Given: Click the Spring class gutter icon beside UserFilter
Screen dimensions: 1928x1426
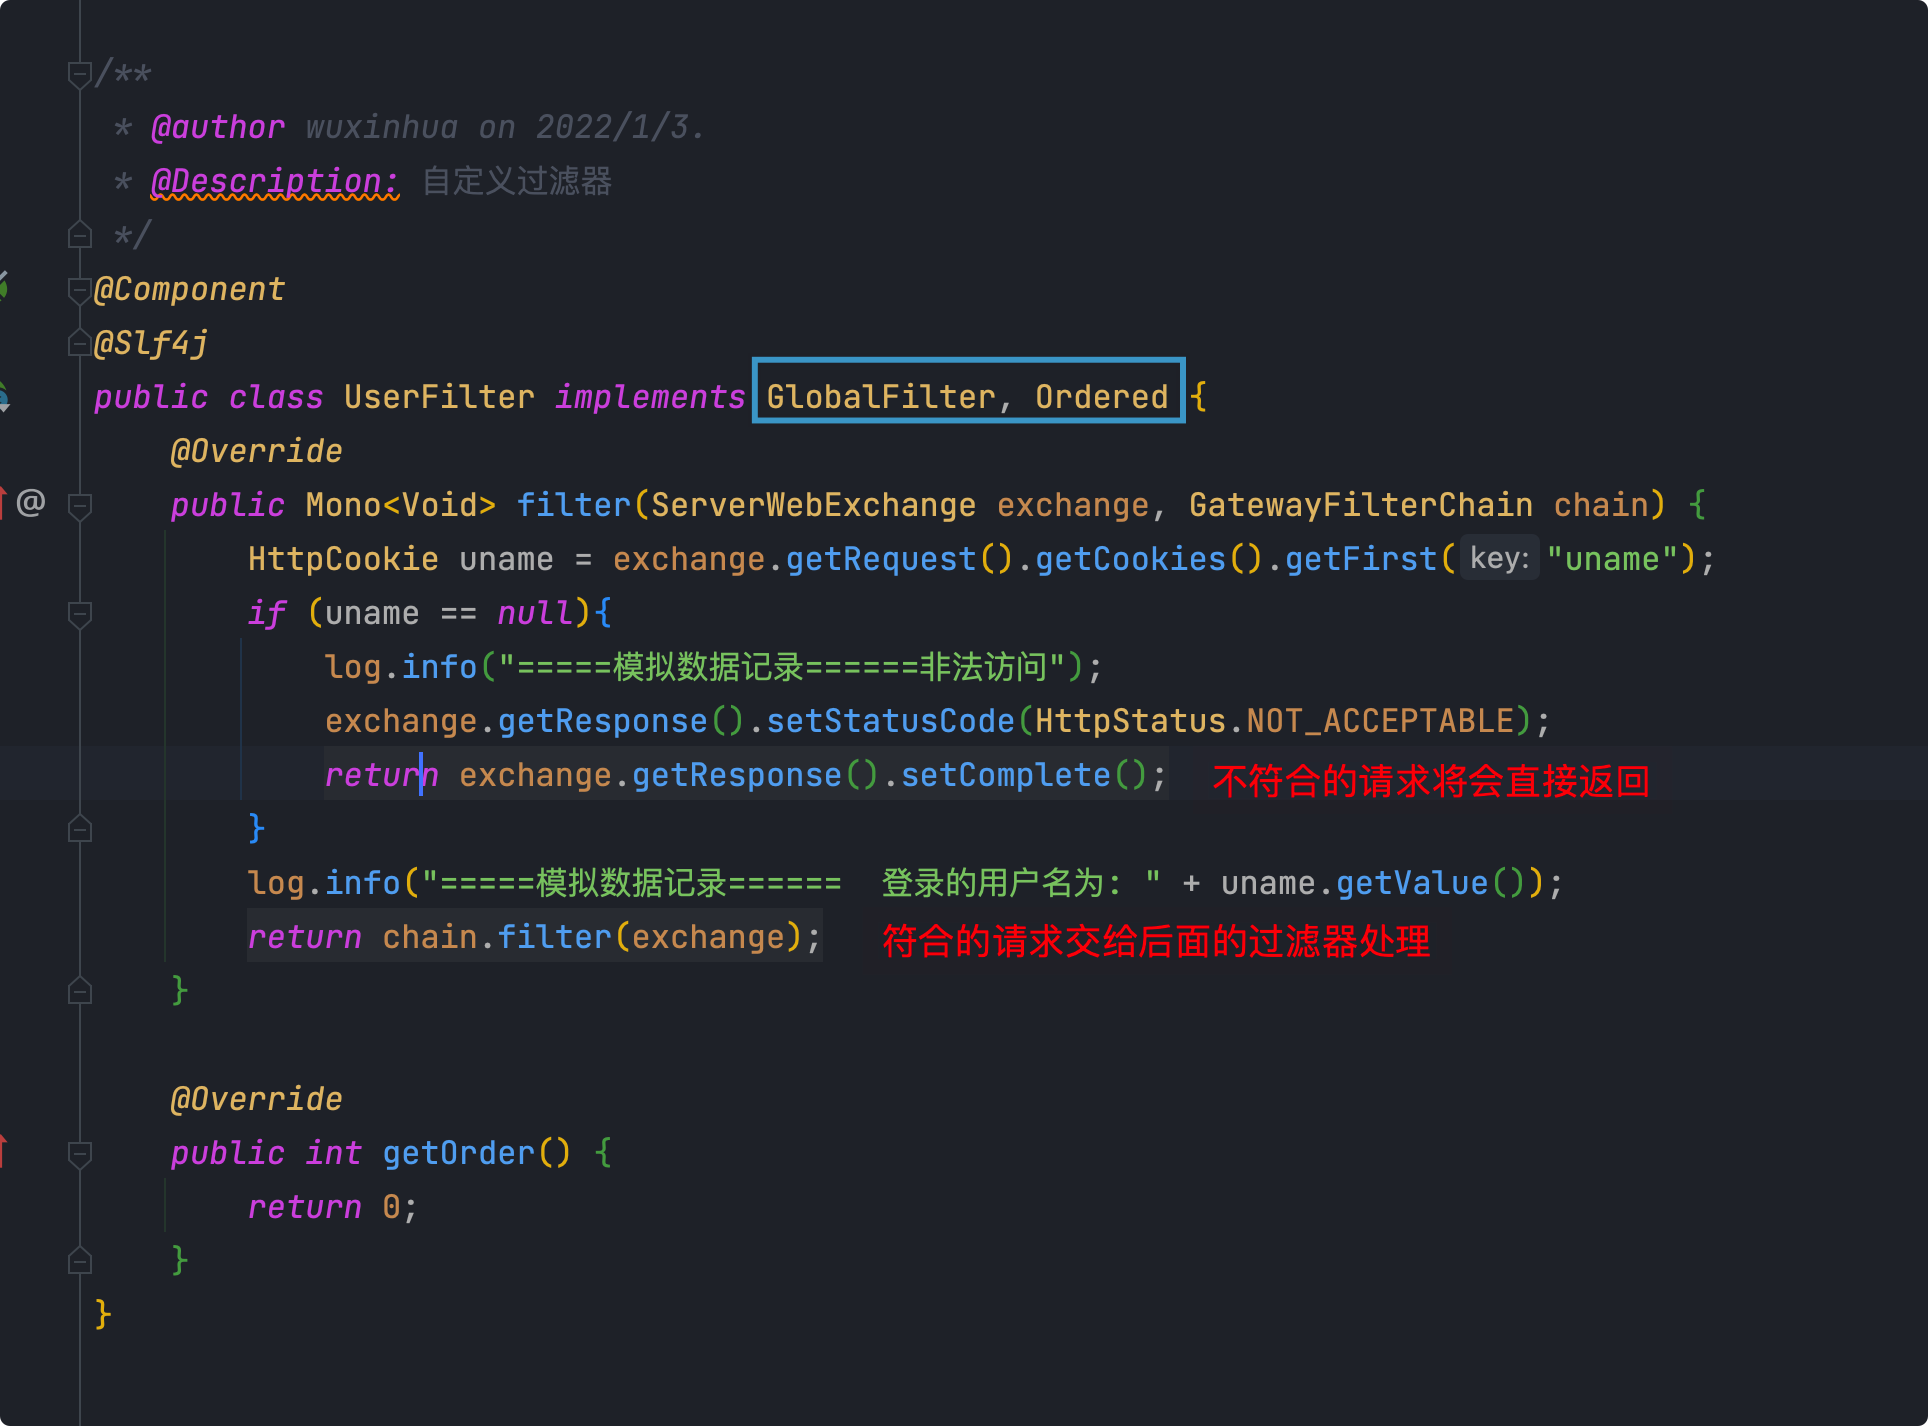Looking at the screenshot, I should coord(3,397).
